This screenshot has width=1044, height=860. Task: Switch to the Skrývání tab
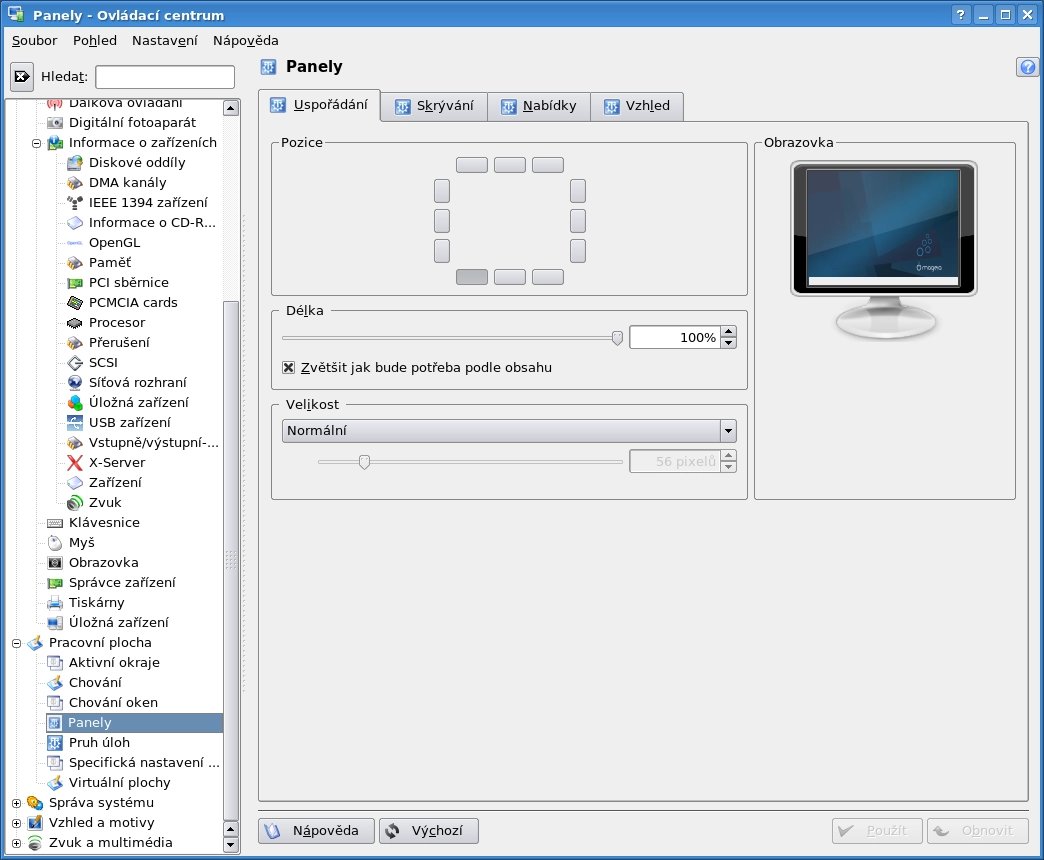(434, 106)
